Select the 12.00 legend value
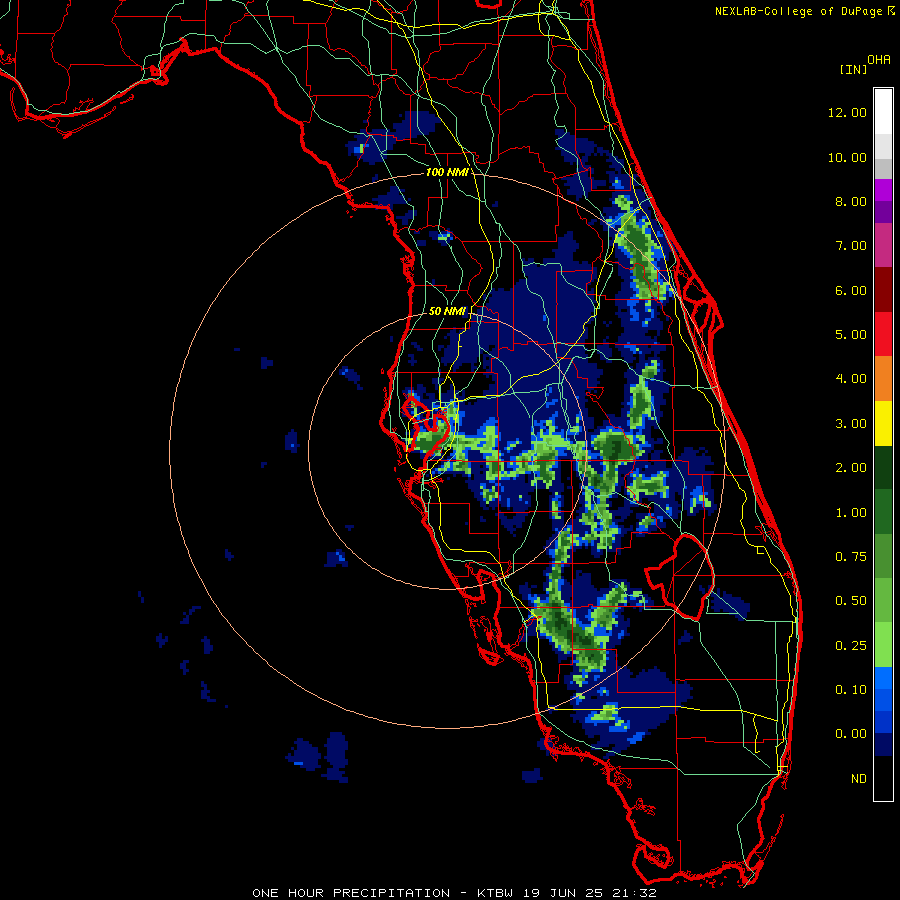Image resolution: width=900 pixels, height=900 pixels. tap(847, 112)
